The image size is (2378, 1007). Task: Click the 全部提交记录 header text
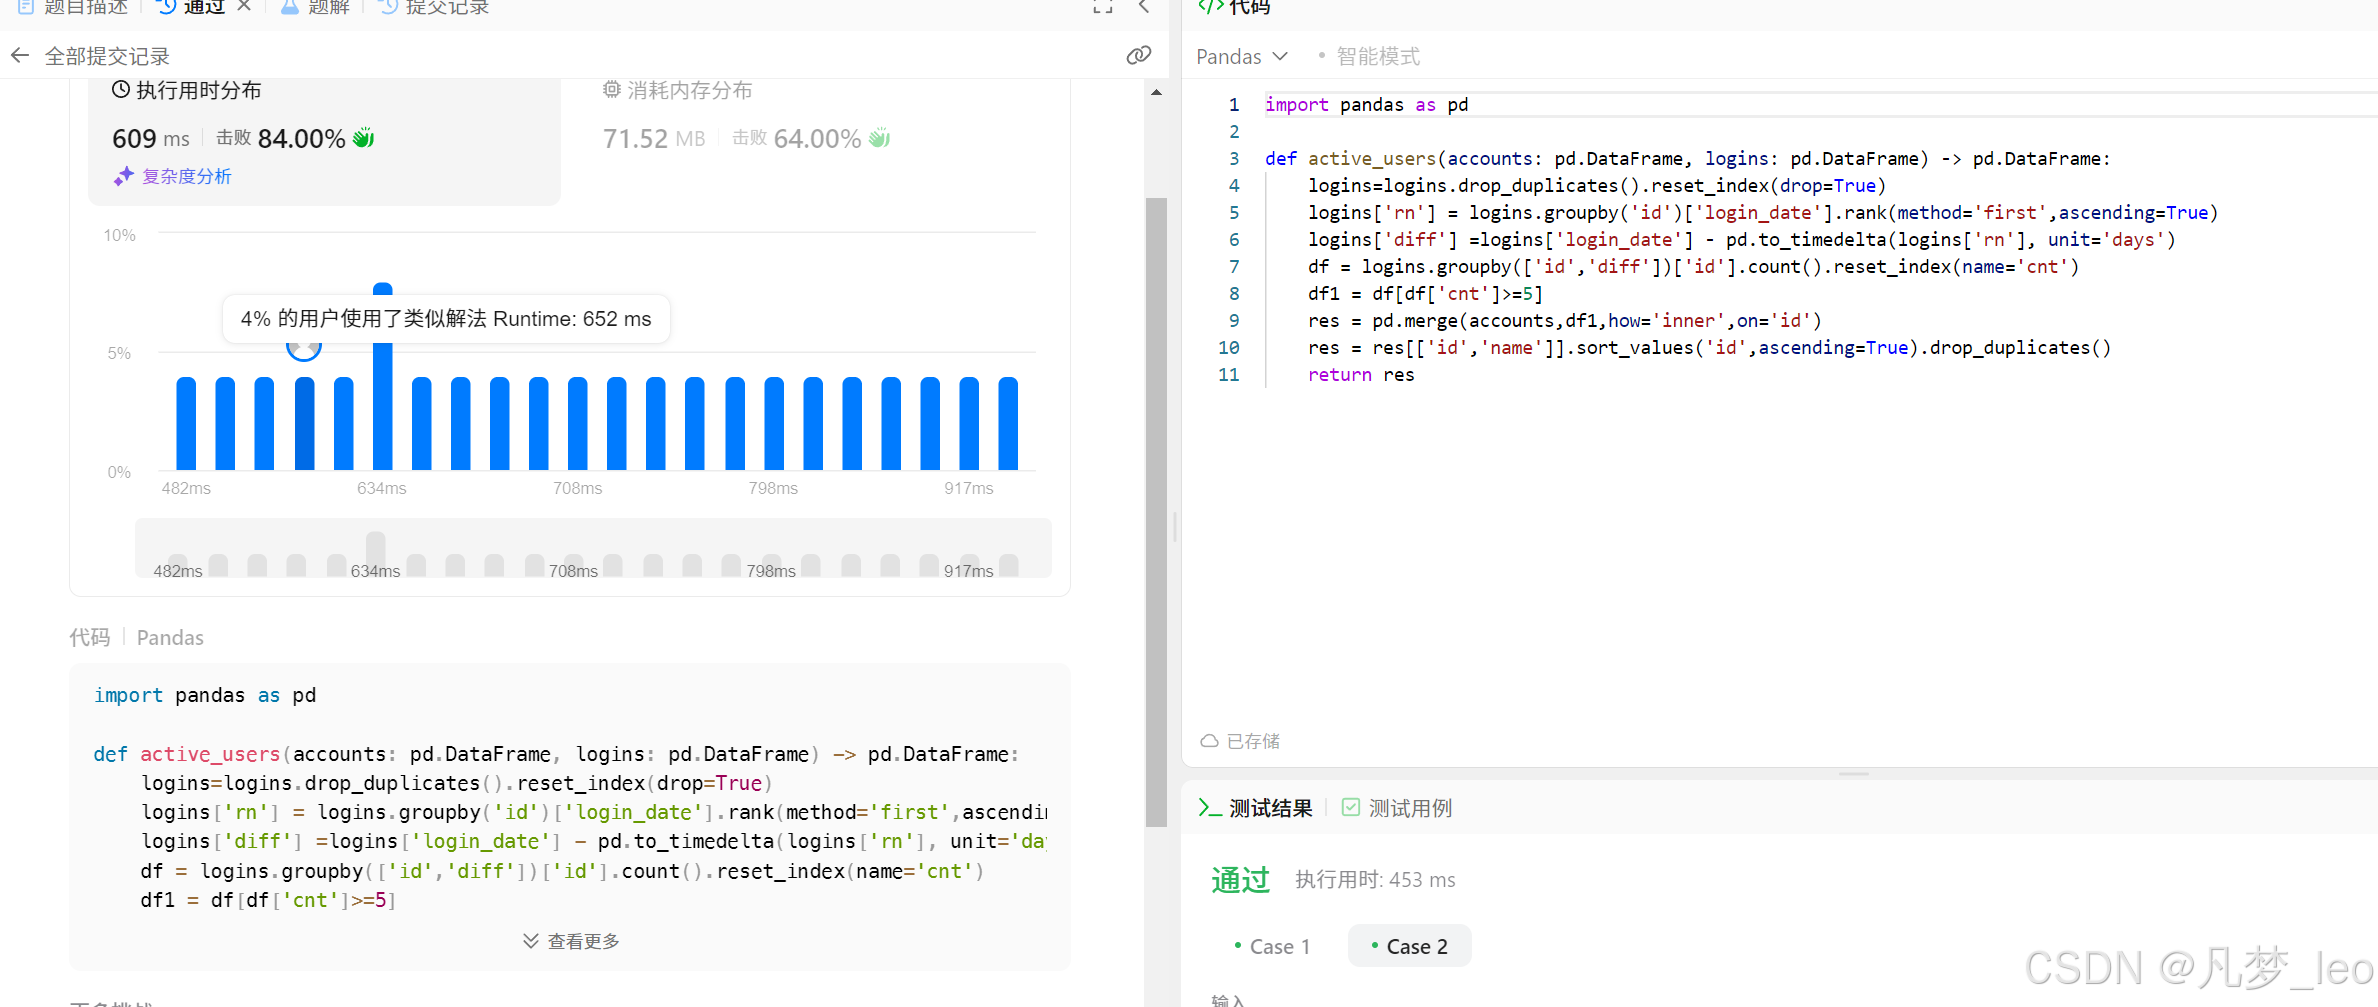tap(107, 57)
